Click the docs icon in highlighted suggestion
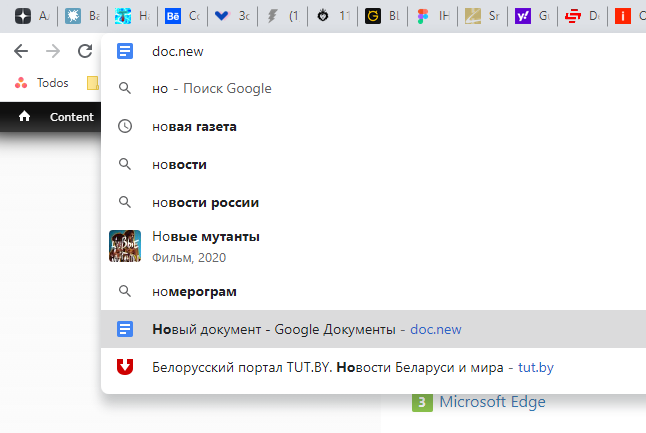This screenshot has width=646, height=433. click(125, 329)
